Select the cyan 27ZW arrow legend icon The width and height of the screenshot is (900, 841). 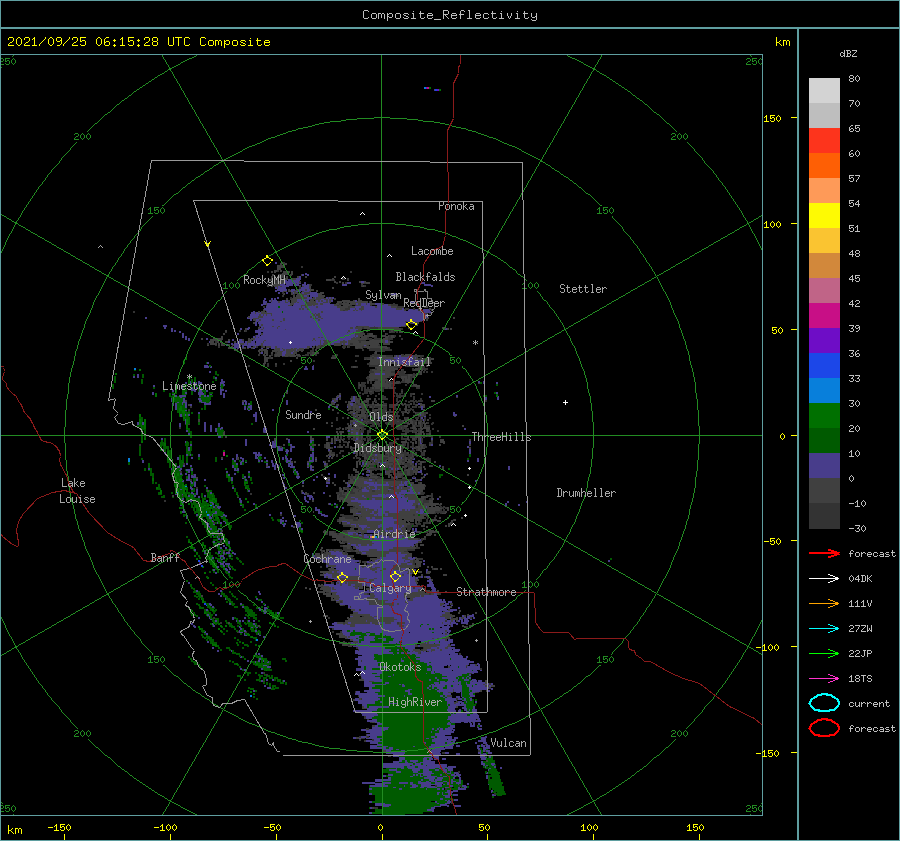824,629
